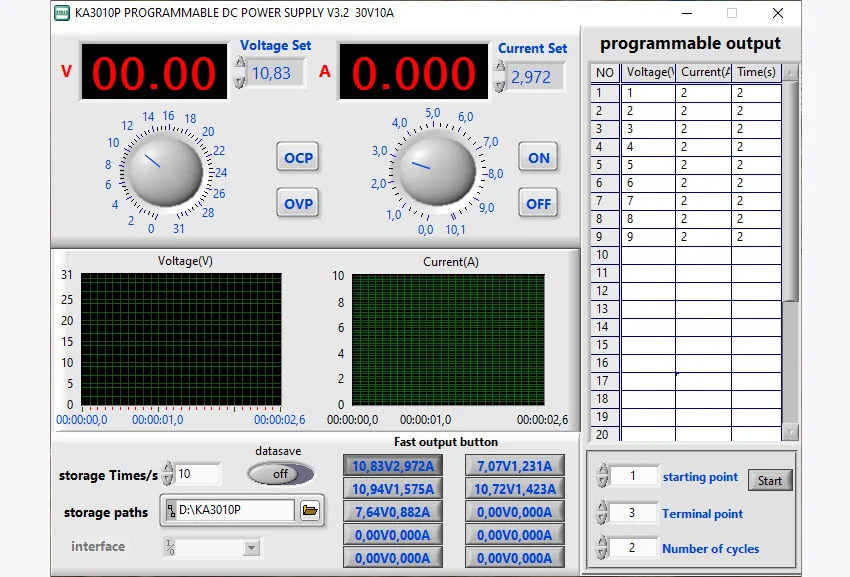The width and height of the screenshot is (850, 577).
Task: Adjust the starting point stepper
Action: pyautogui.click(x=601, y=477)
